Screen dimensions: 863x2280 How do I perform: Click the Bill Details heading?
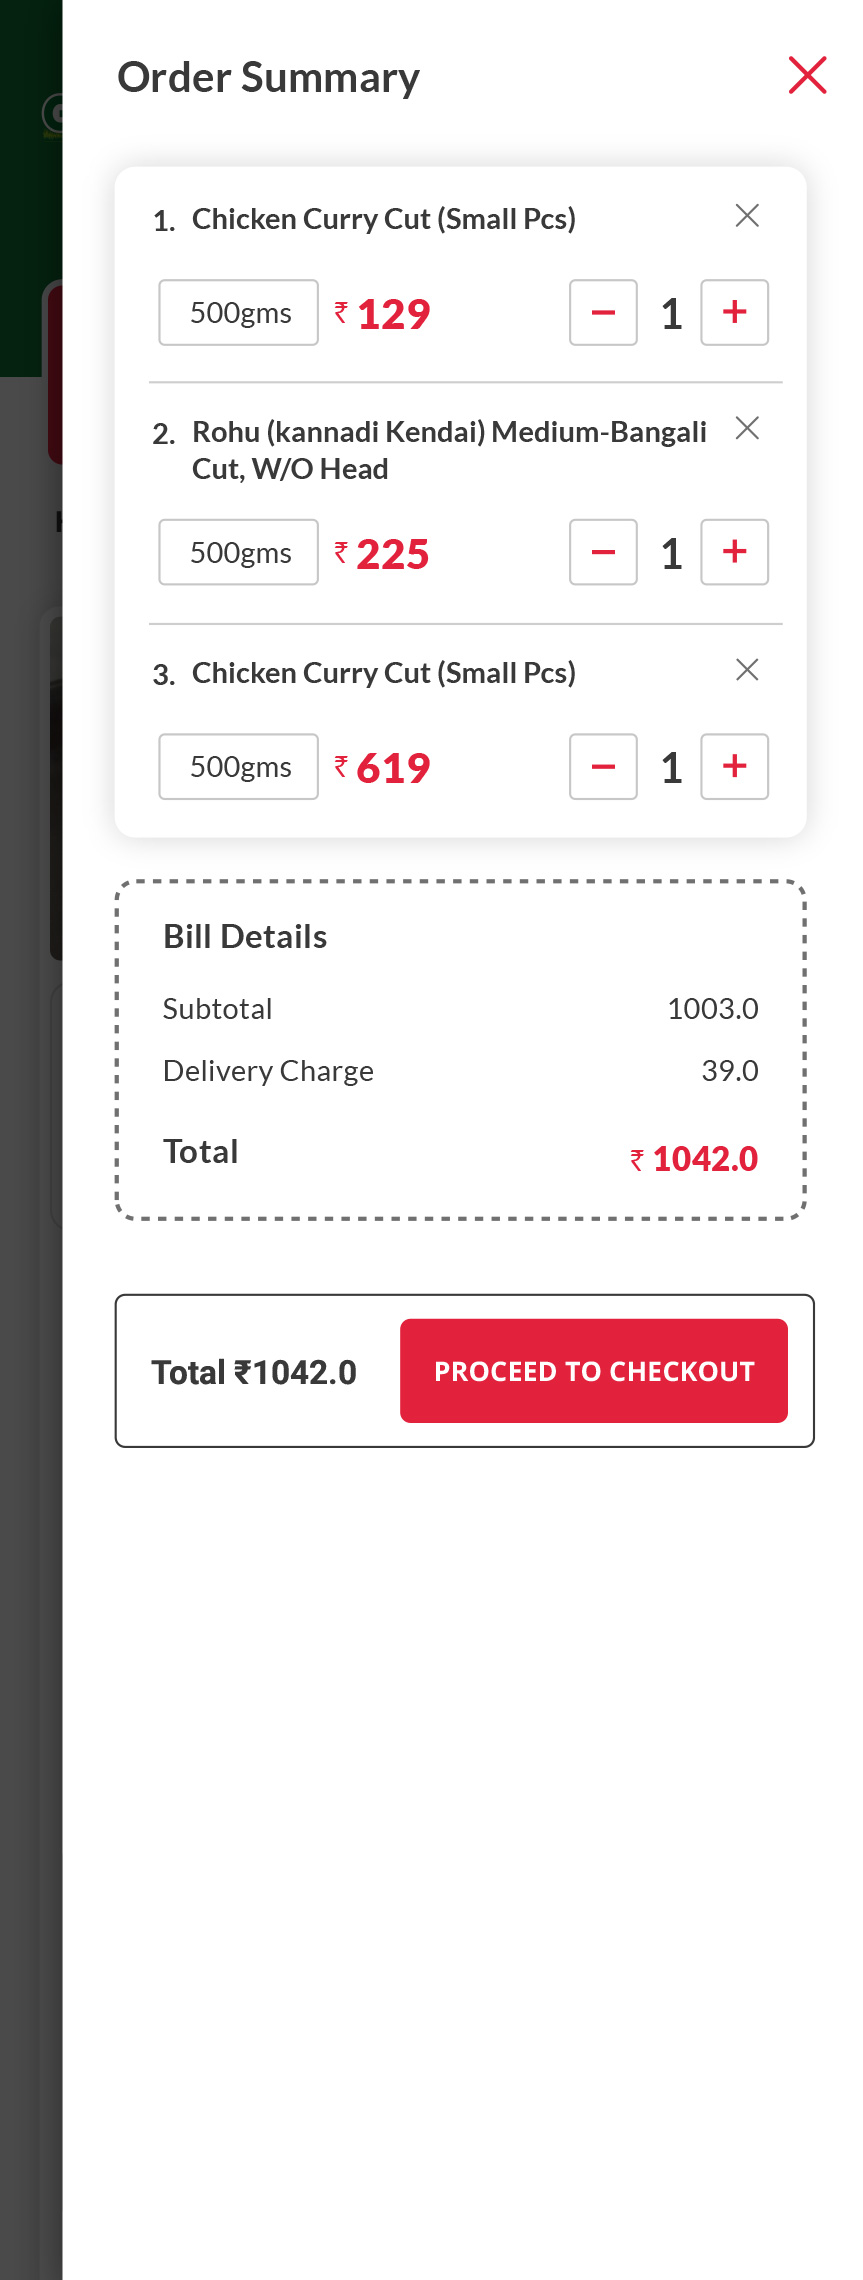245,937
